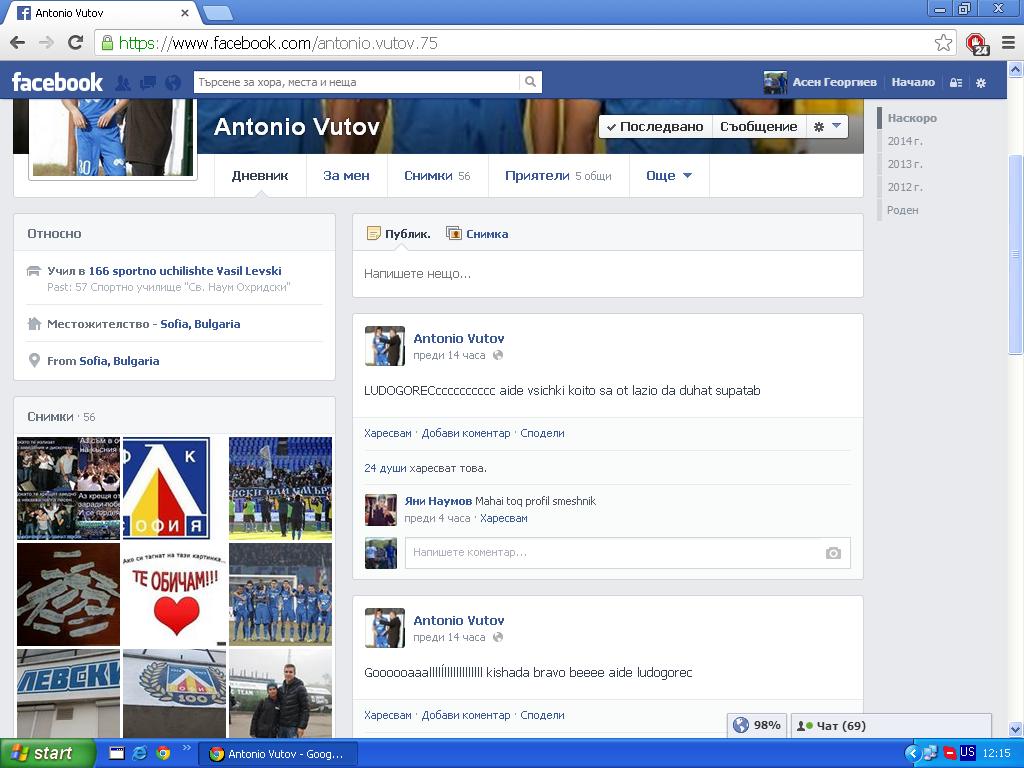Screen dimensions: 1024x768
Task: Expand the profile gear dropdown
Action: [827, 127]
